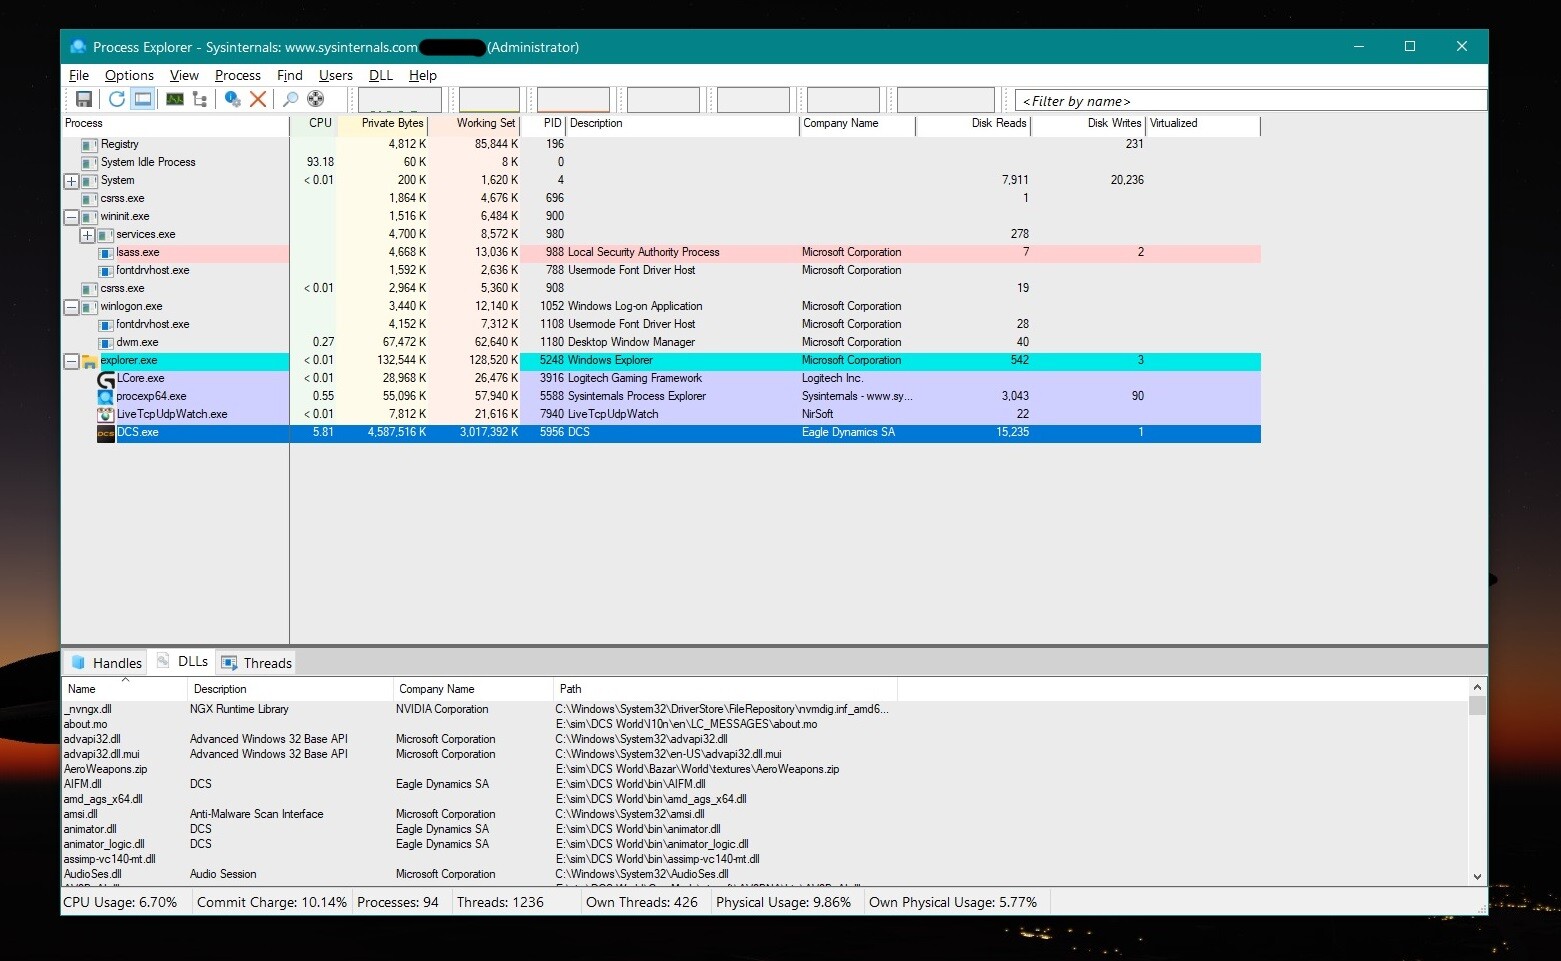The height and width of the screenshot is (961, 1561).
Task: Click the crosshair Find Window's Process icon
Action: pyautogui.click(x=316, y=99)
